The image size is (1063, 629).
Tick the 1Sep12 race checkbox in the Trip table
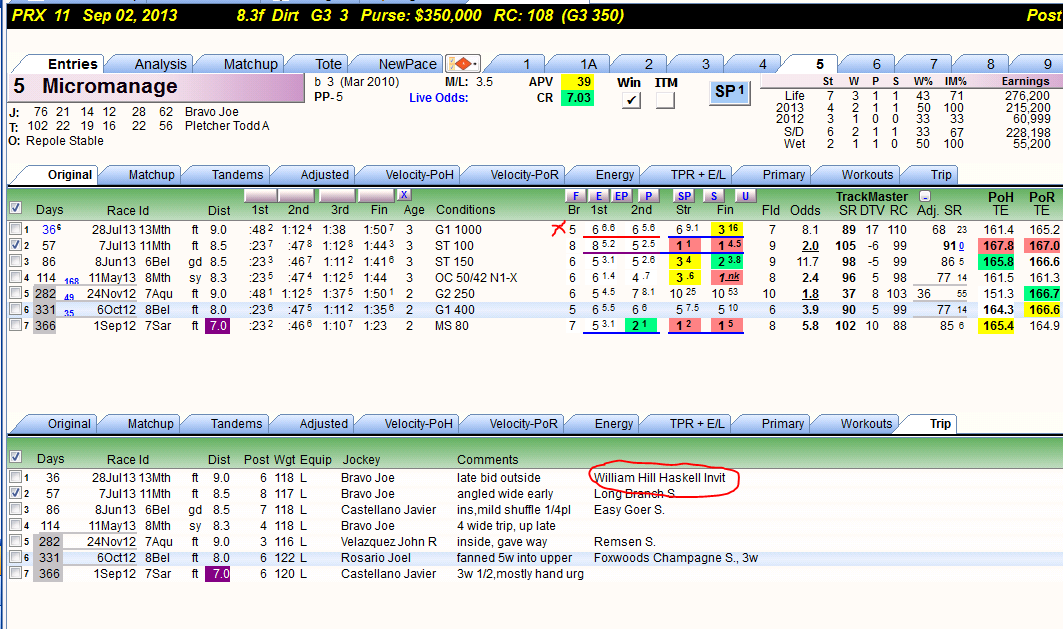[16, 573]
